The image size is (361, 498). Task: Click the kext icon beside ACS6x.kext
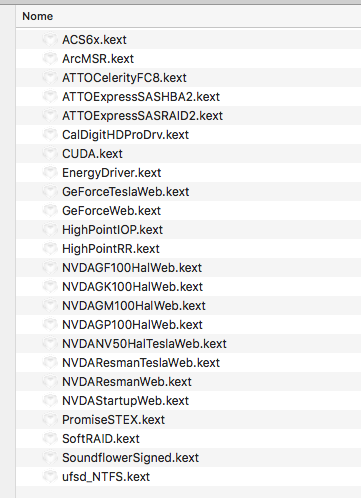(50, 39)
